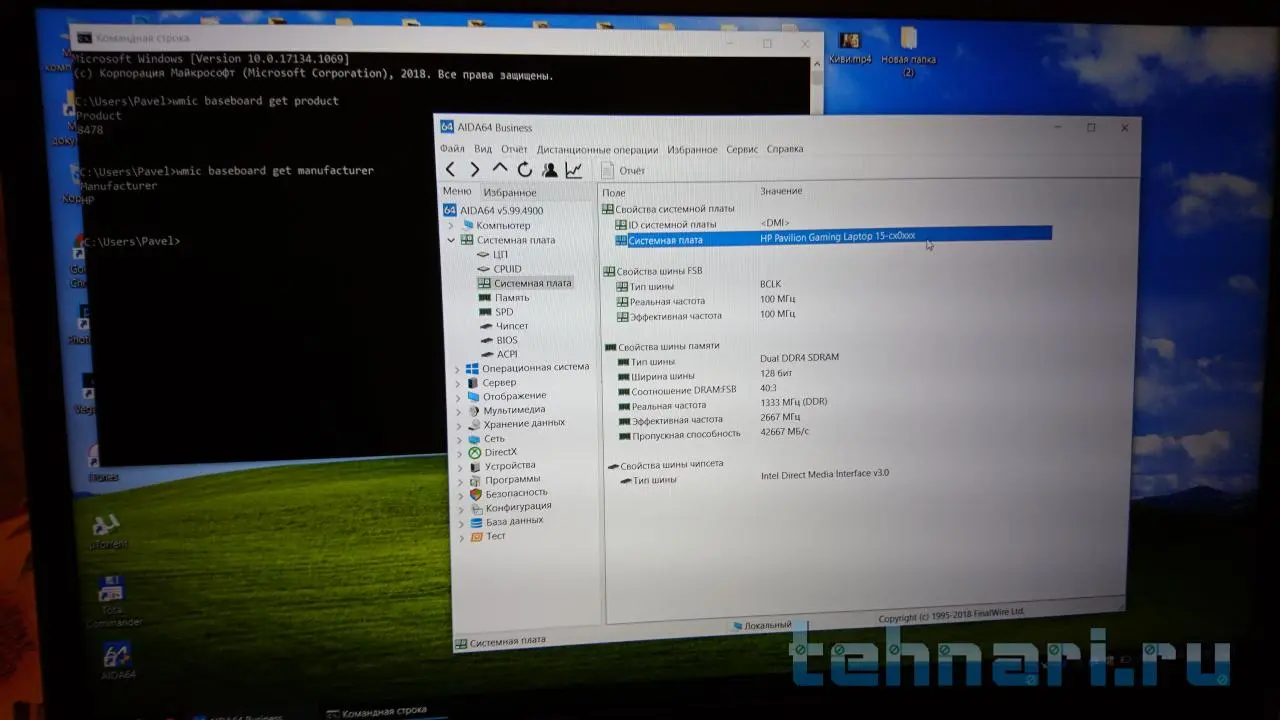Select Компьютер in the tree

pyautogui.click(x=496, y=226)
